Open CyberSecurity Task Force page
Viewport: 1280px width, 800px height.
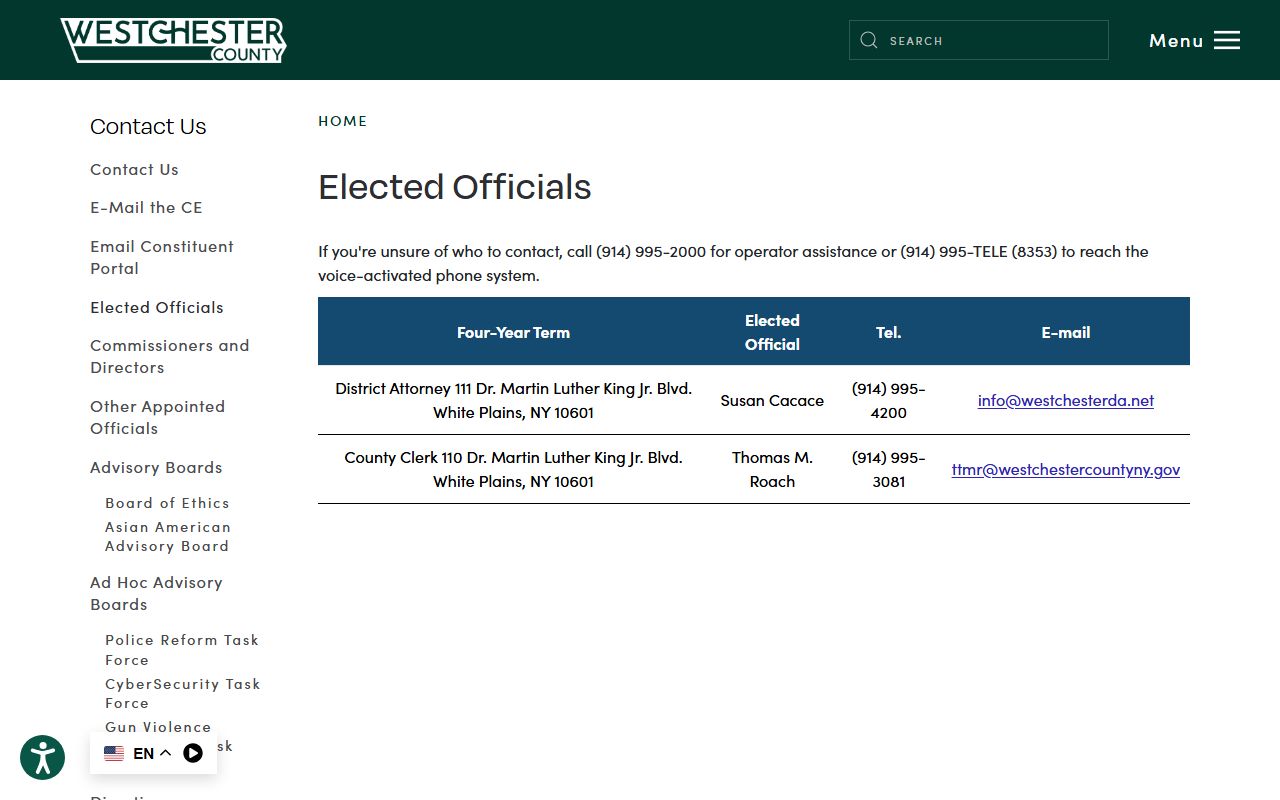click(183, 693)
